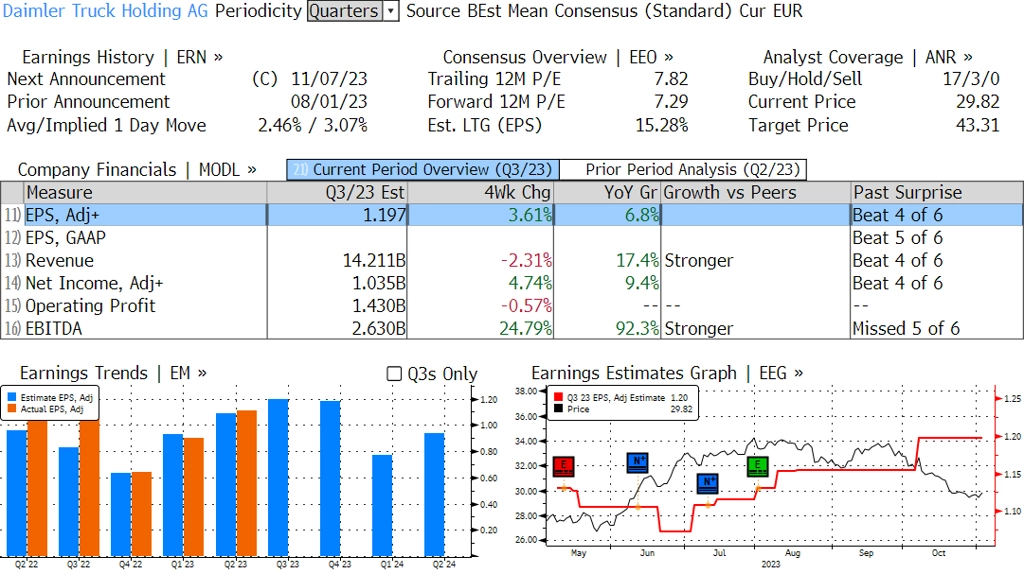Open the Periodicity Quarters dropdown
Image resolution: width=1024 pixels, height=574 pixels.
point(353,11)
